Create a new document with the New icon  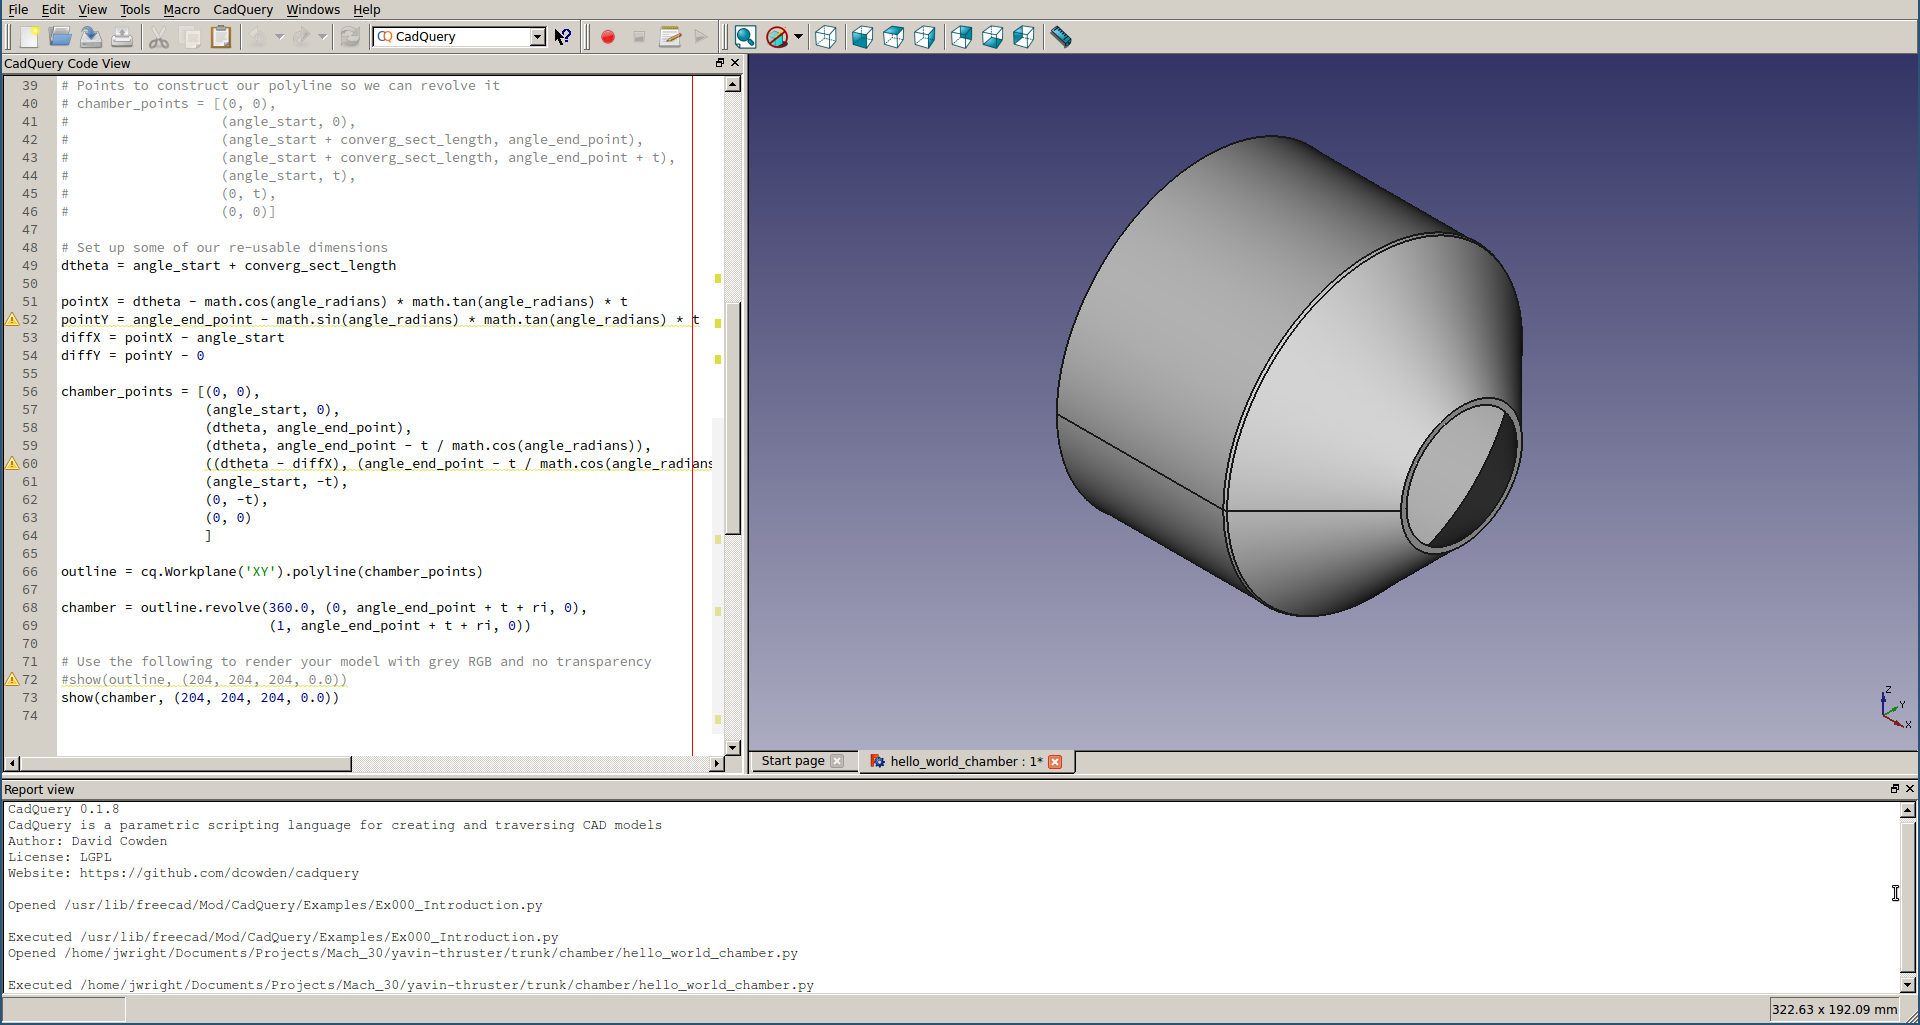tap(29, 37)
